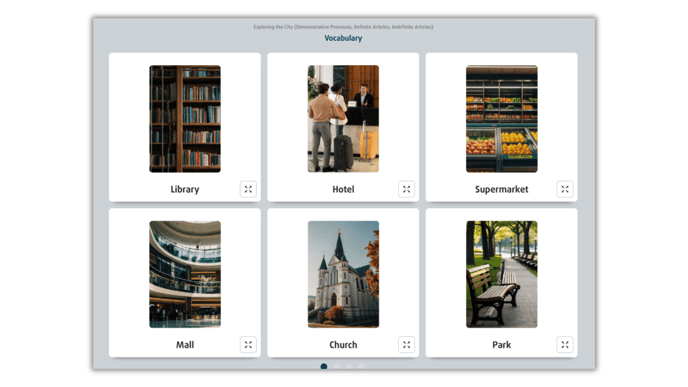688x387 pixels.
Task: Go to the second pagination dot
Action: pyautogui.click(x=336, y=366)
